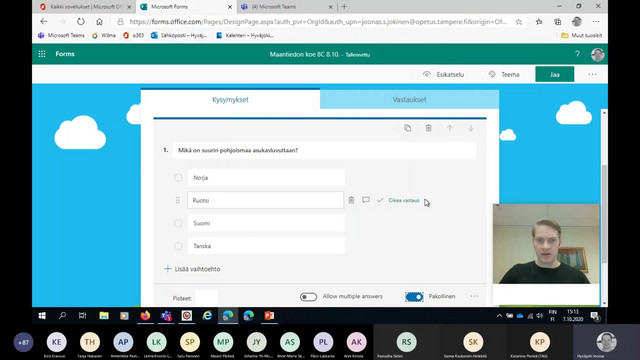This screenshot has width=640, height=360.
Task: Click the question title text field
Action: pos(324,150)
